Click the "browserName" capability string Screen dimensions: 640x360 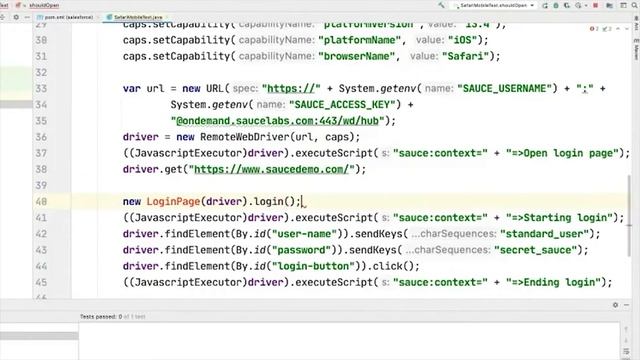tap(356, 56)
